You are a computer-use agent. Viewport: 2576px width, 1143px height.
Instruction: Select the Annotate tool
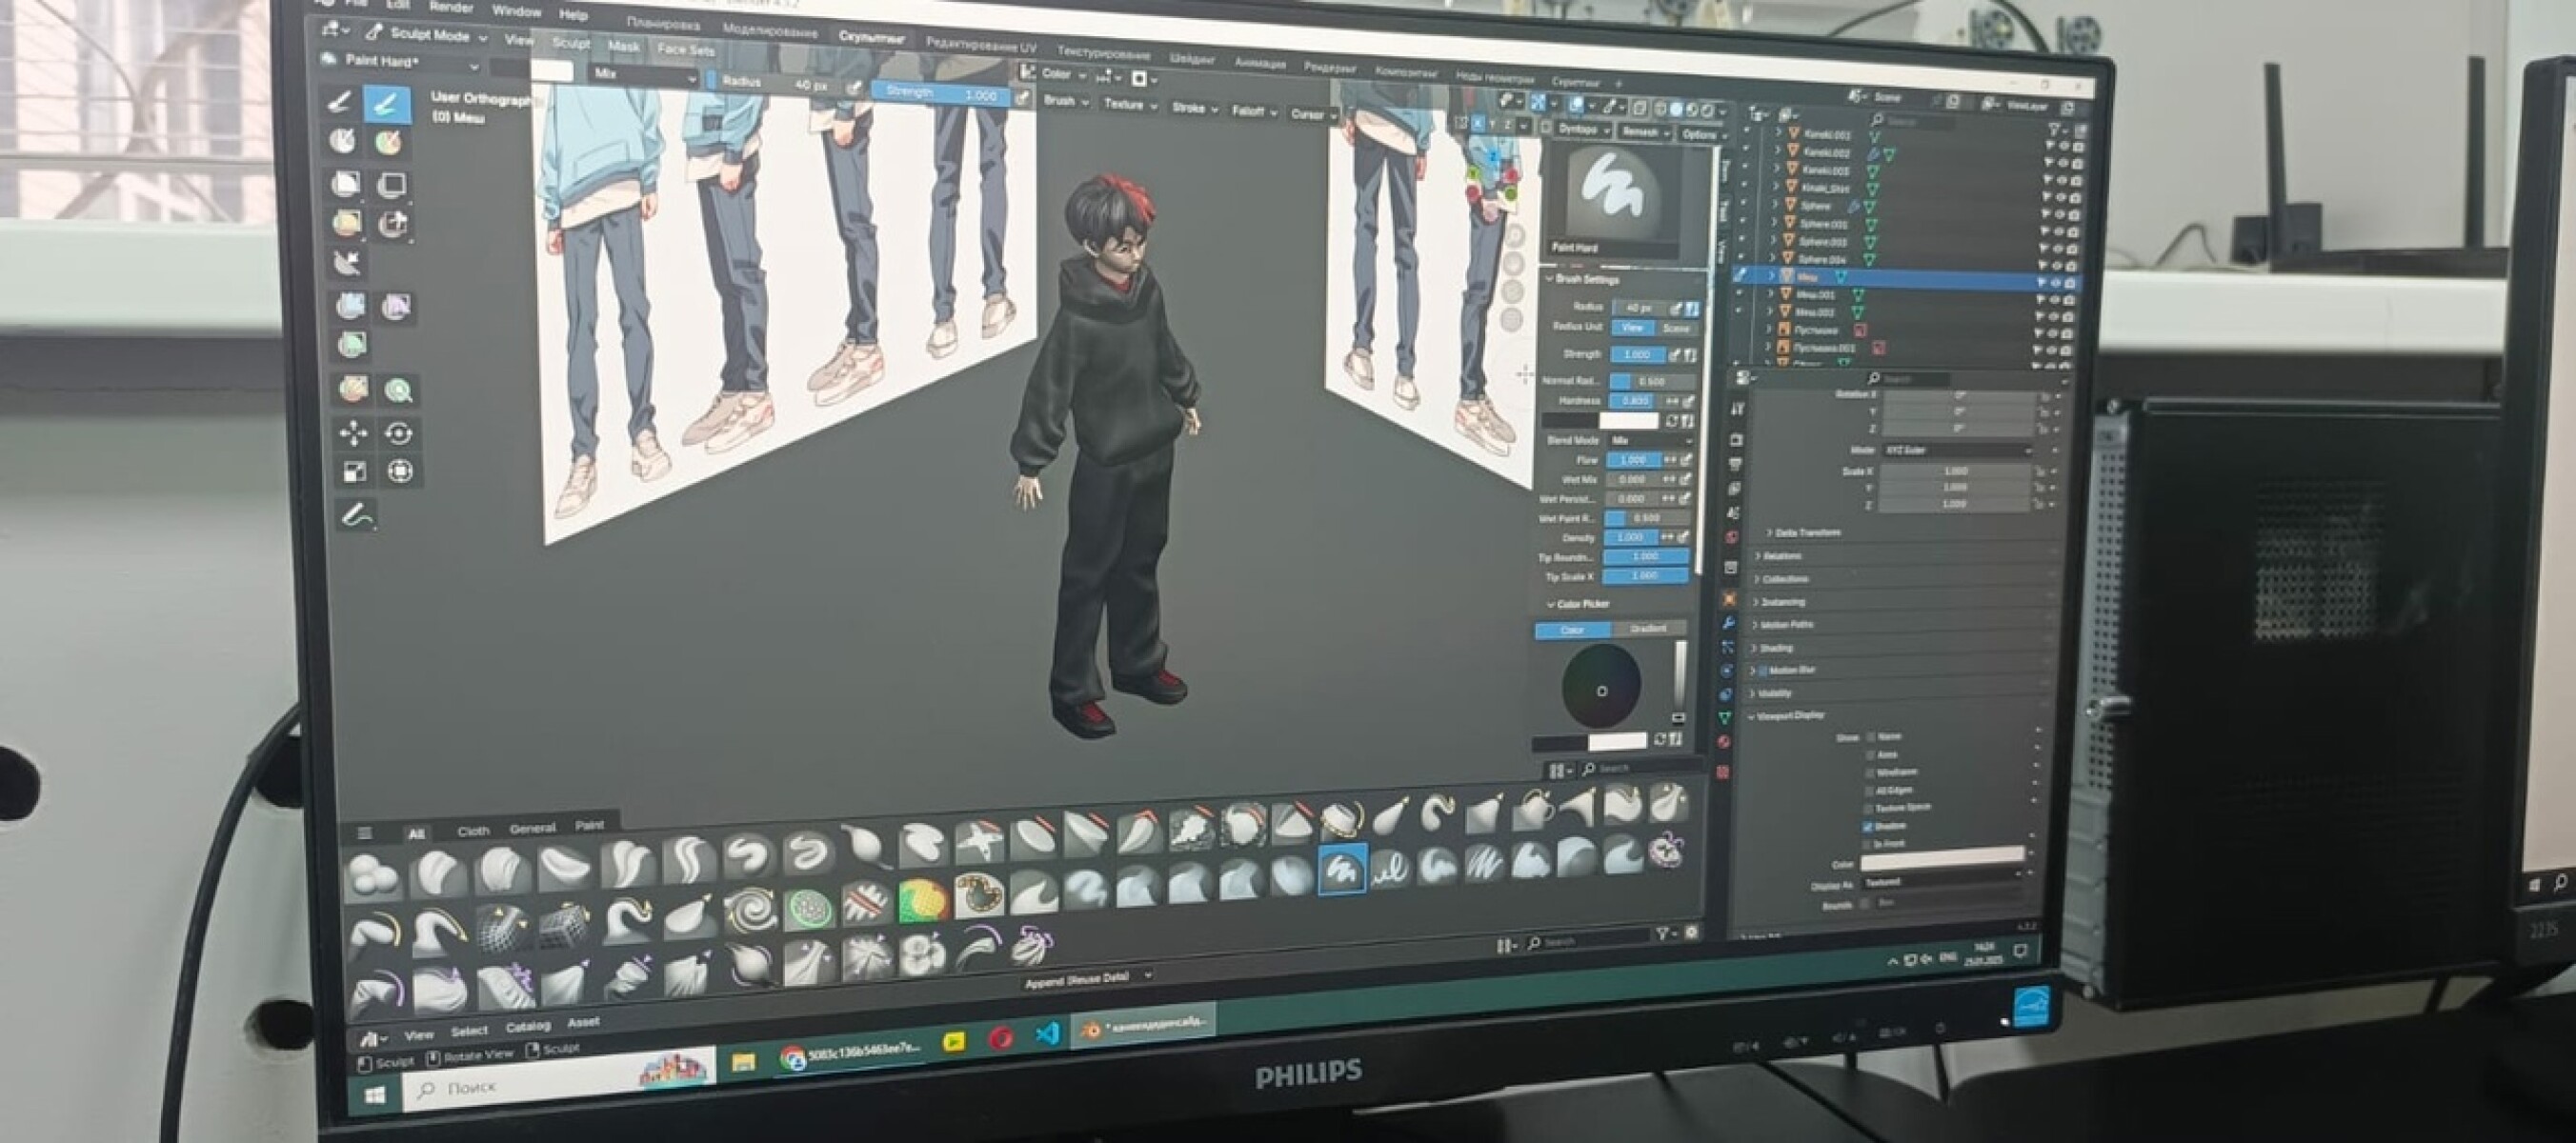[357, 515]
